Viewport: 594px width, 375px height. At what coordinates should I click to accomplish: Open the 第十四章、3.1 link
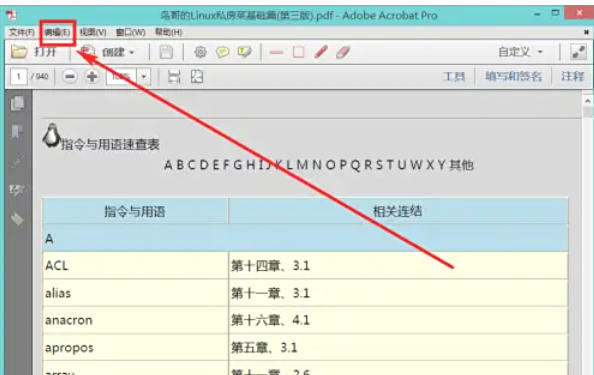[x=270, y=266]
